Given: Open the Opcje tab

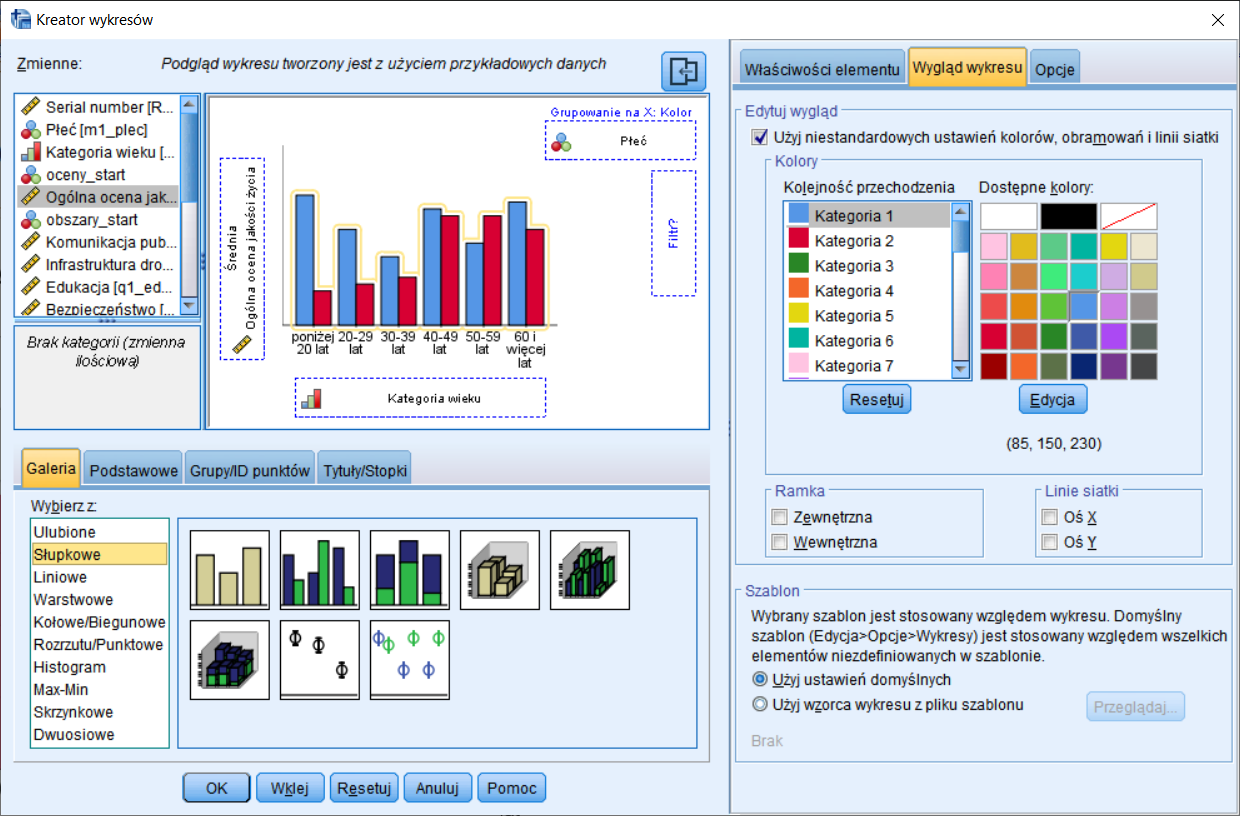Looking at the screenshot, I should click(x=1055, y=70).
